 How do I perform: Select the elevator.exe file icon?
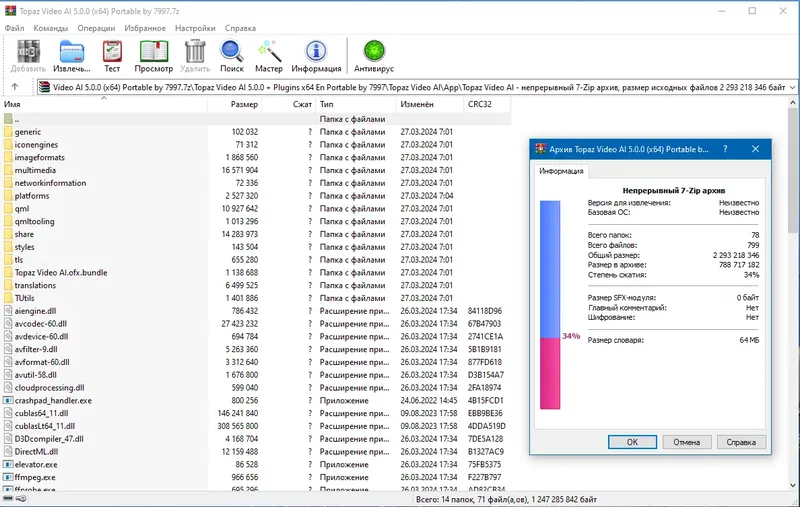[x=8, y=465]
